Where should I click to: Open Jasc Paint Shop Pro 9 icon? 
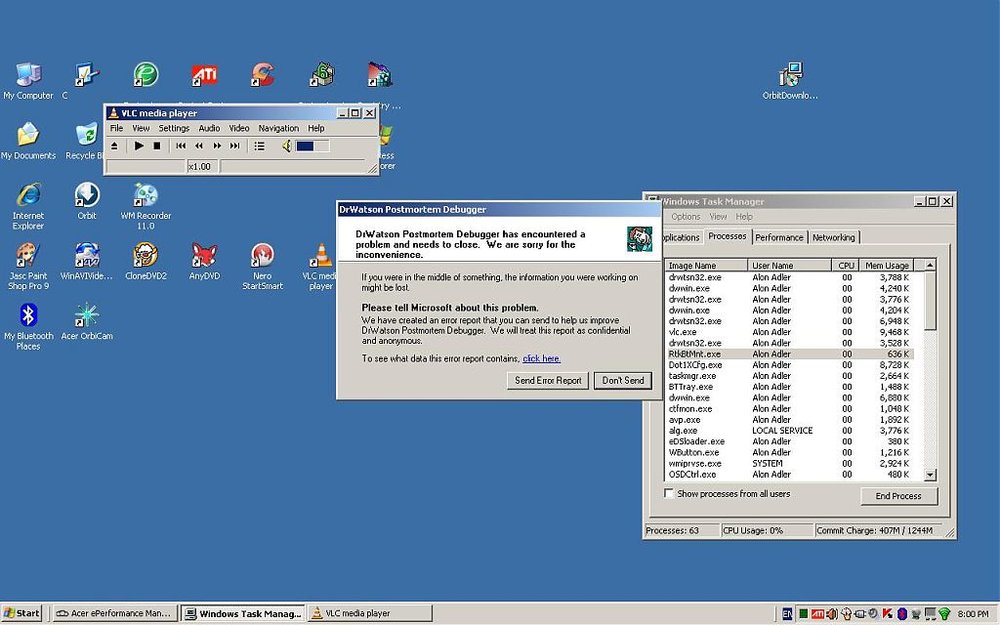28,266
